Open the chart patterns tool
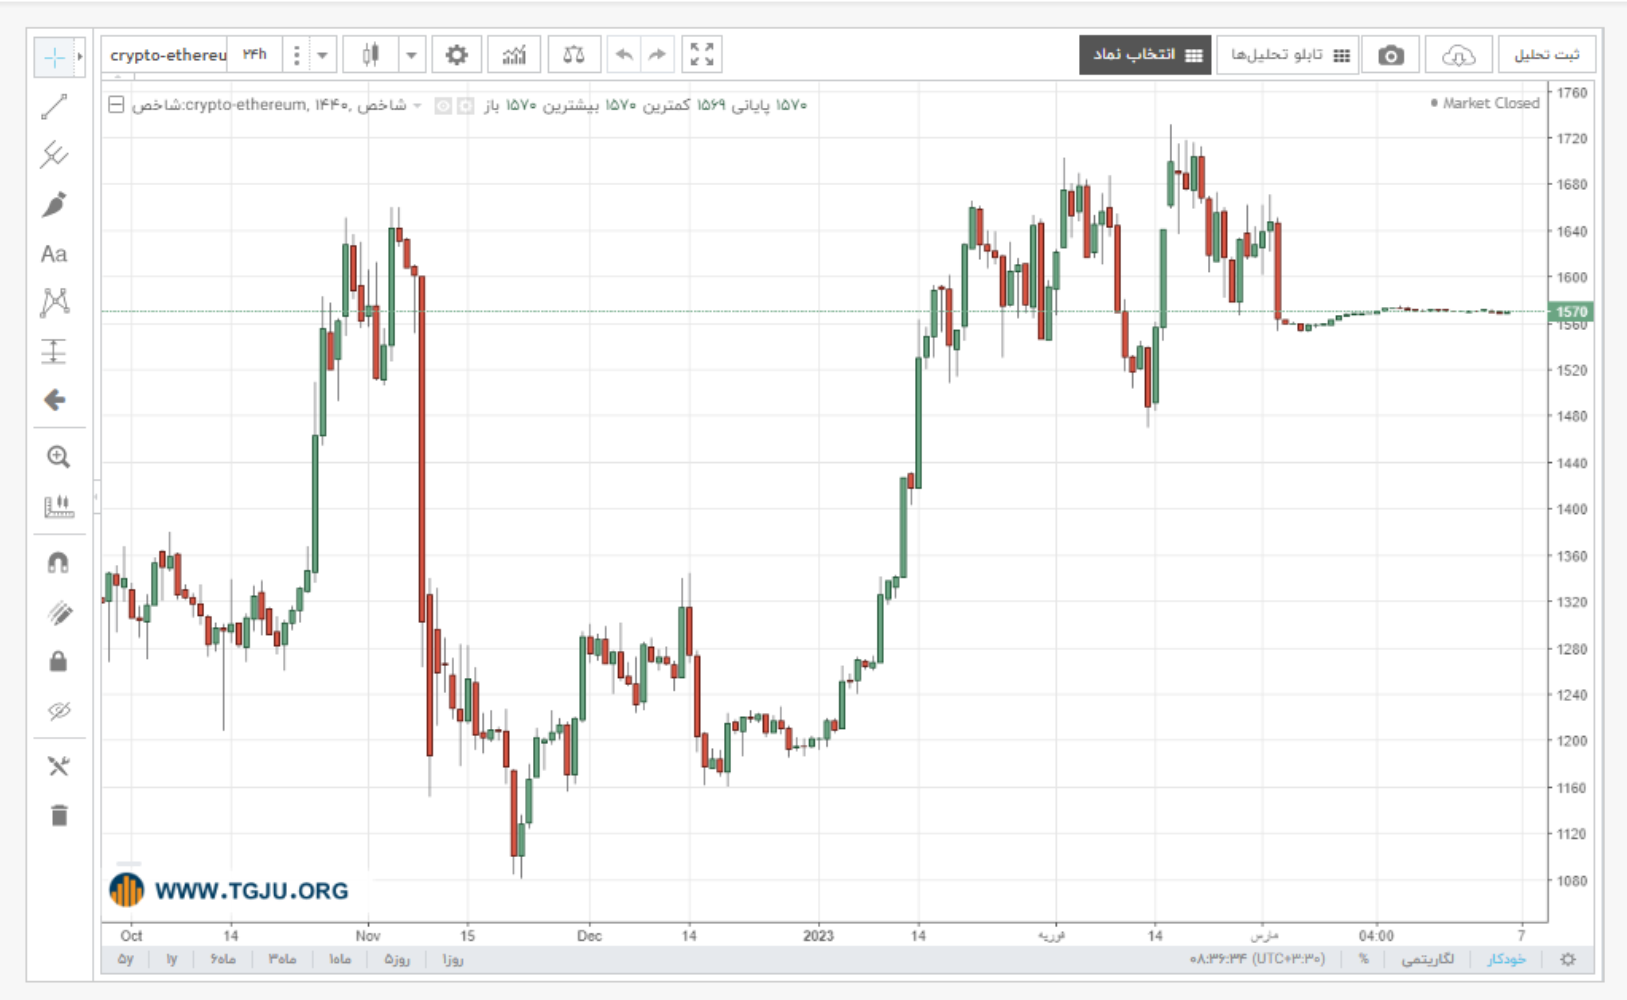The width and height of the screenshot is (1627, 1000). coord(54,302)
